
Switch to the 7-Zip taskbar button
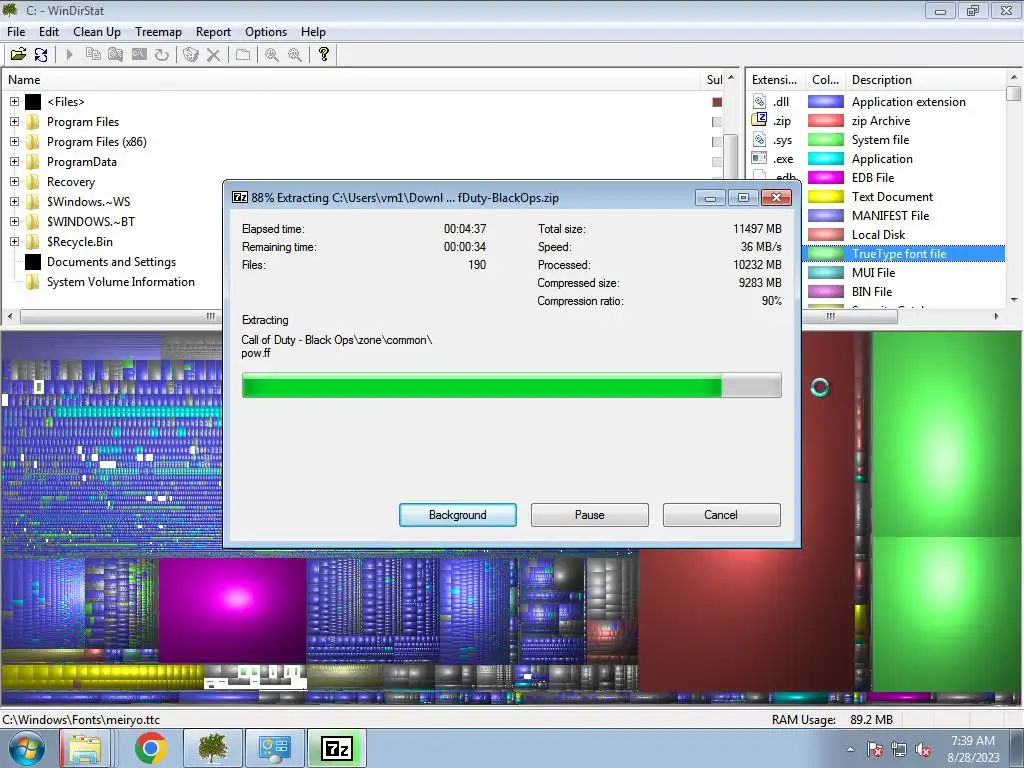click(337, 748)
